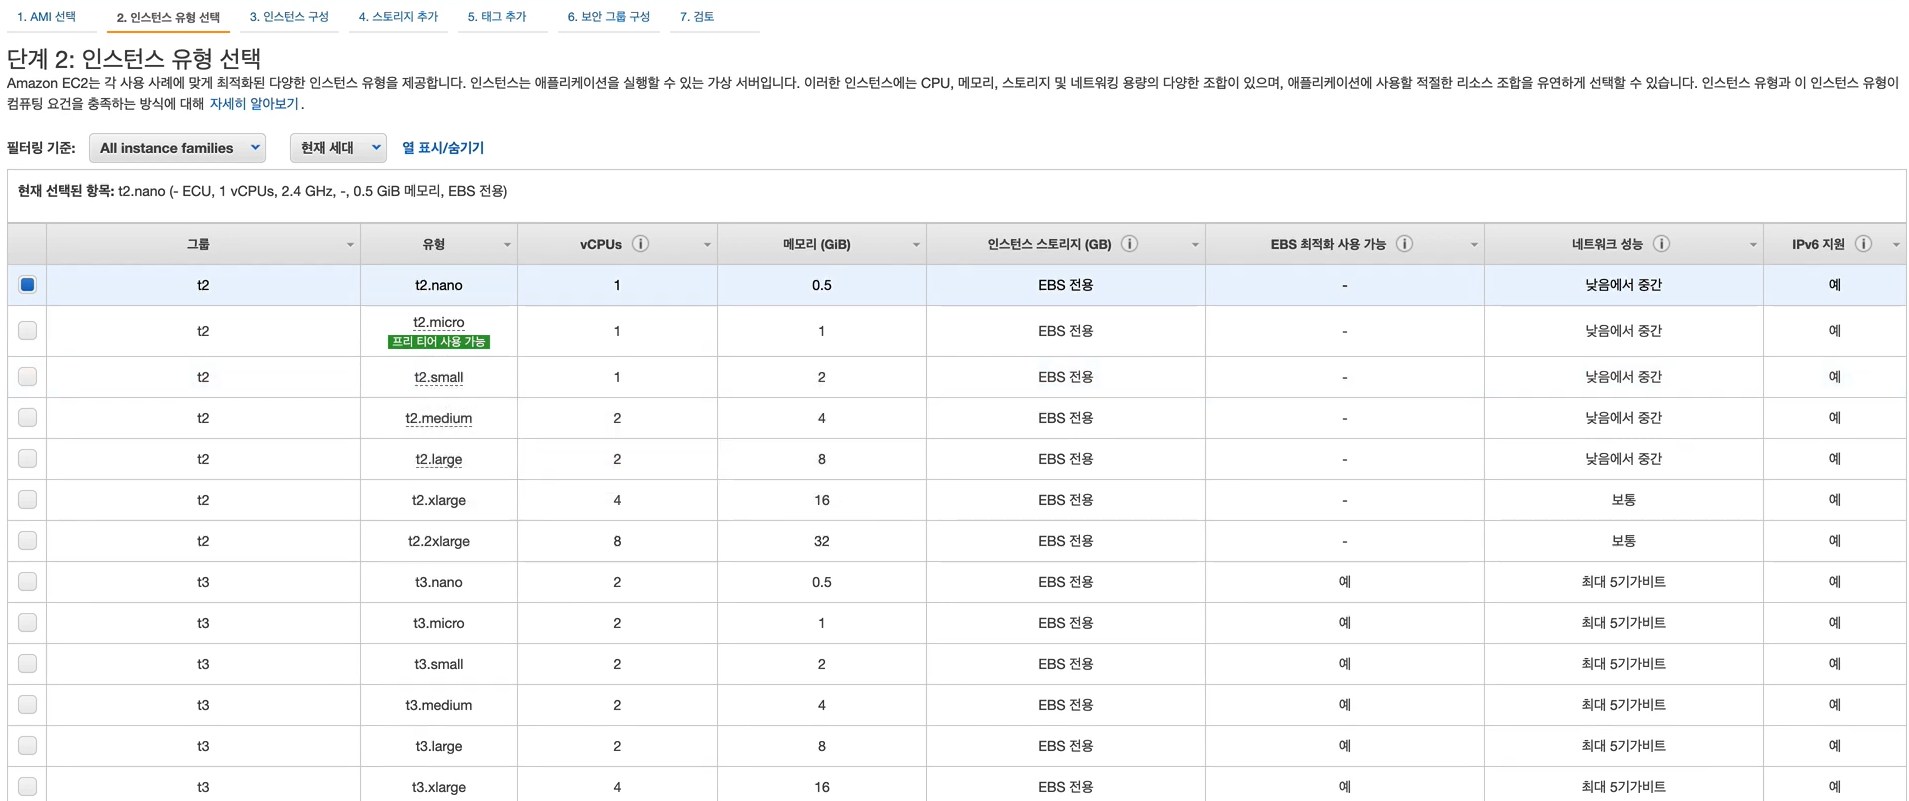The width and height of the screenshot is (1909, 801).
Task: Select the t2.2xlarge instance checkbox
Action: (x=28, y=541)
